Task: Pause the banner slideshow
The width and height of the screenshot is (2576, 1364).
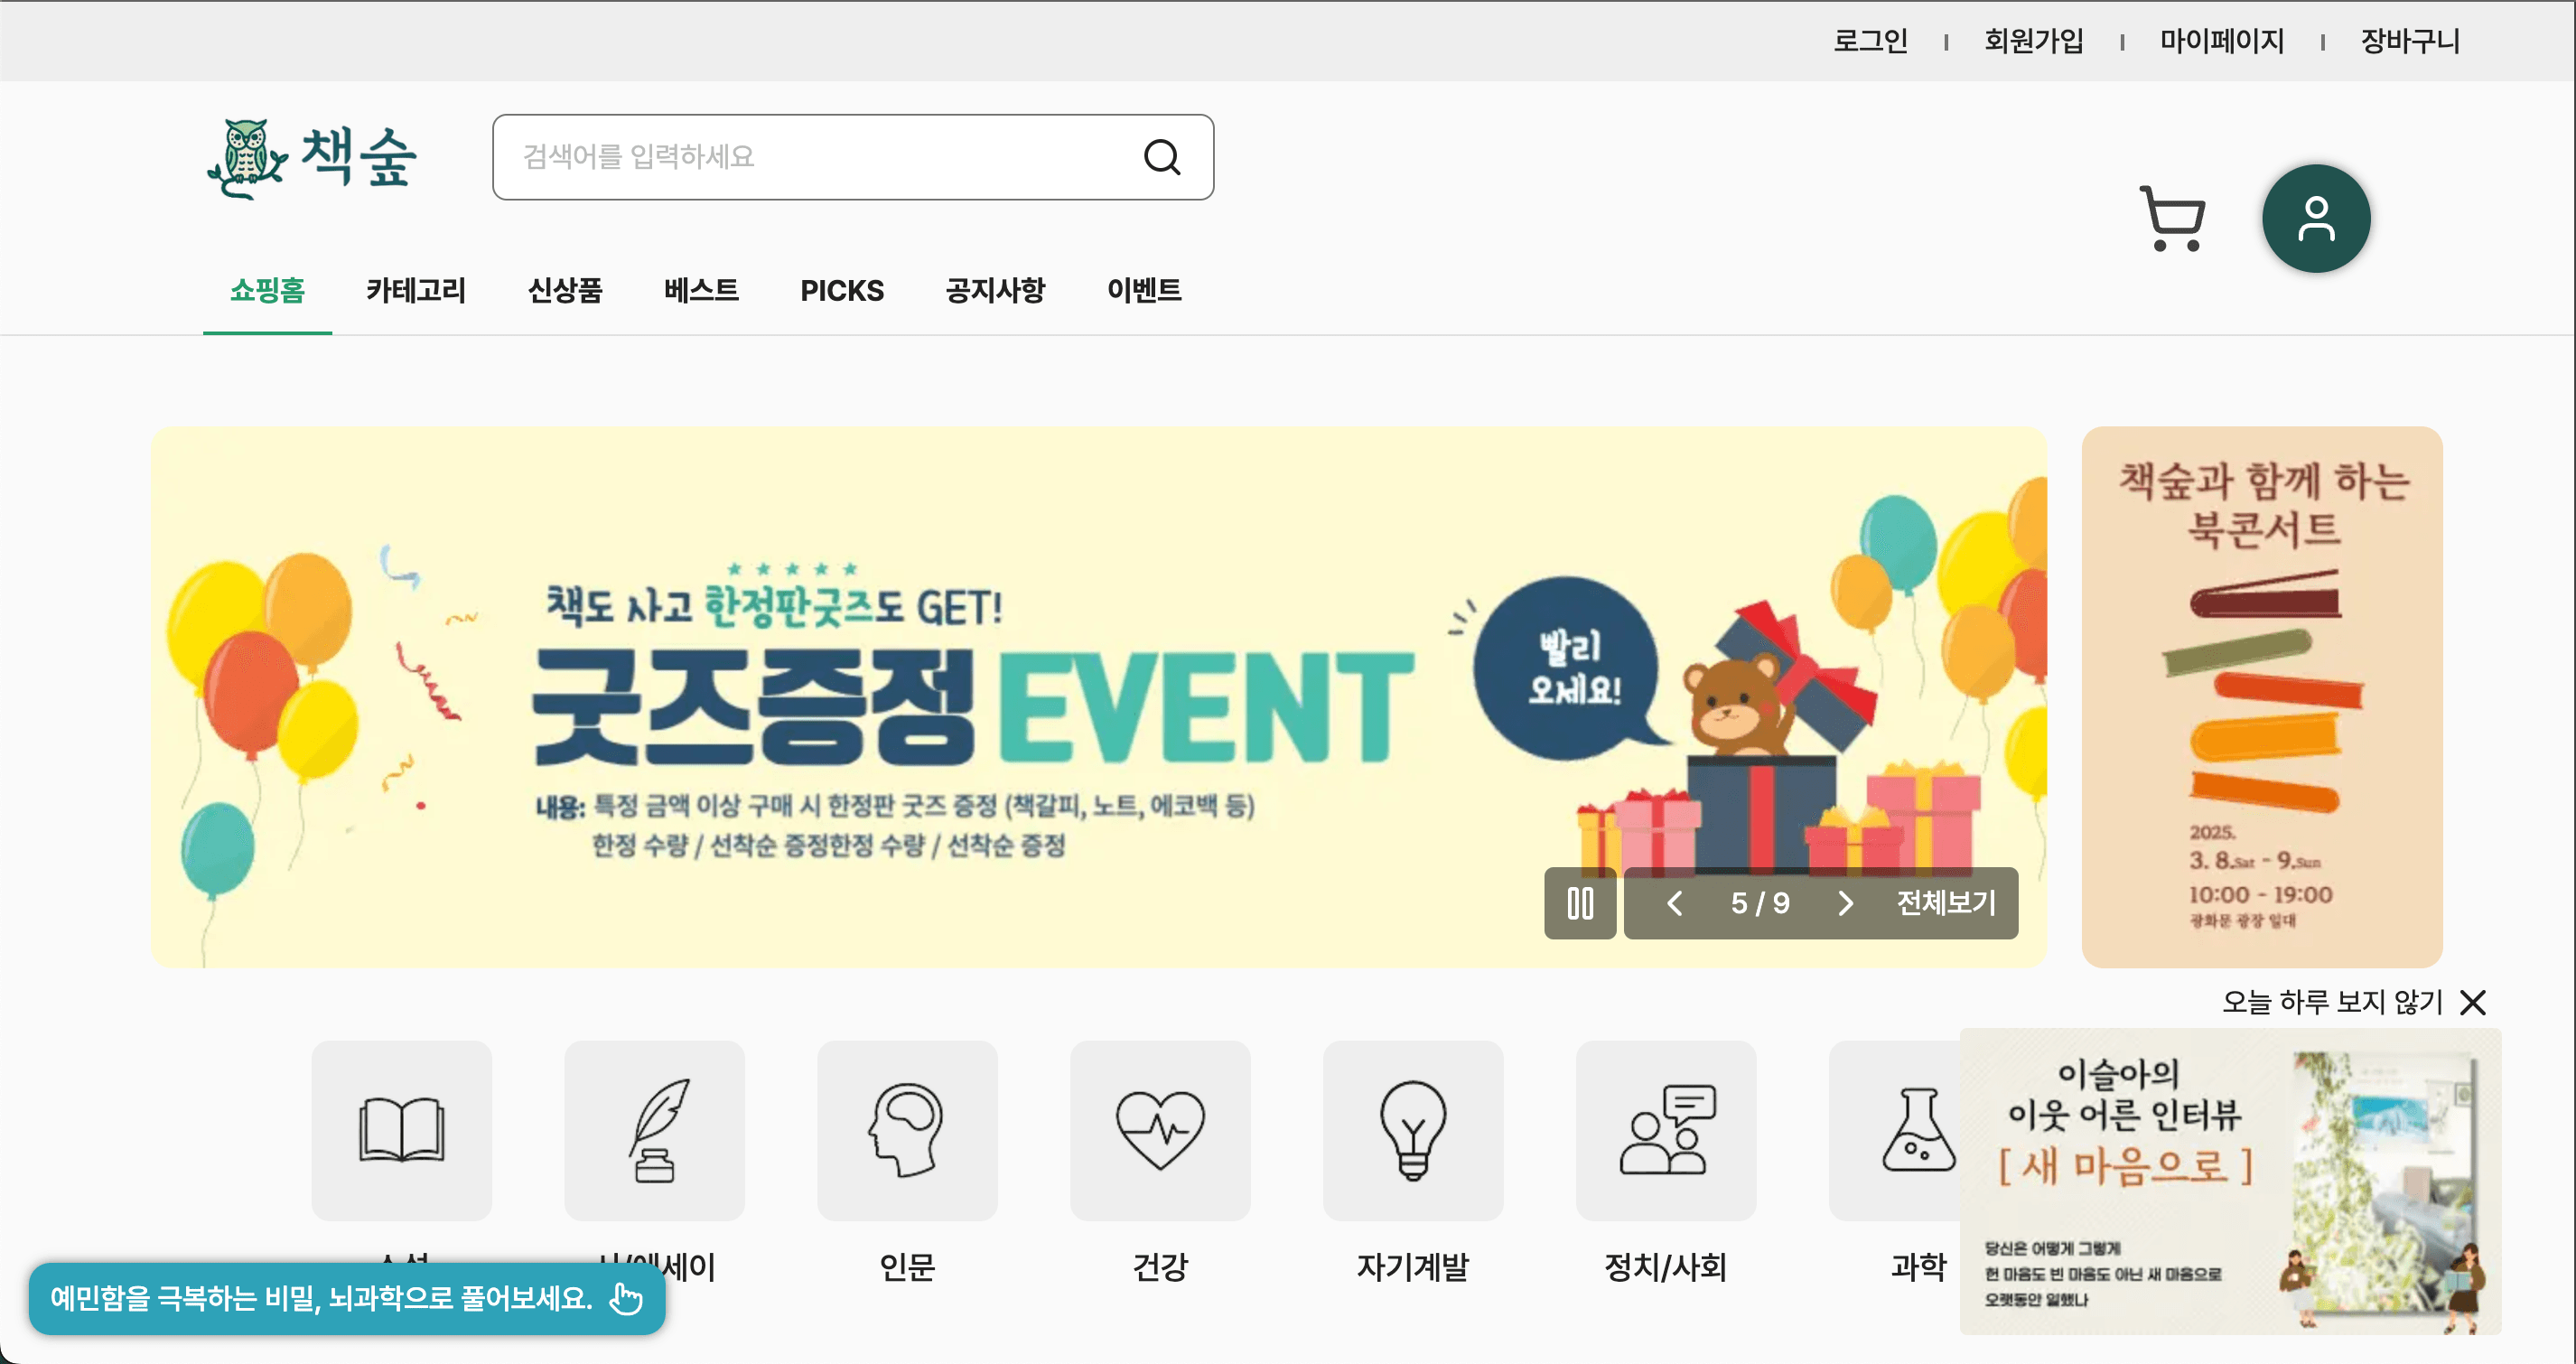Action: coord(1580,903)
